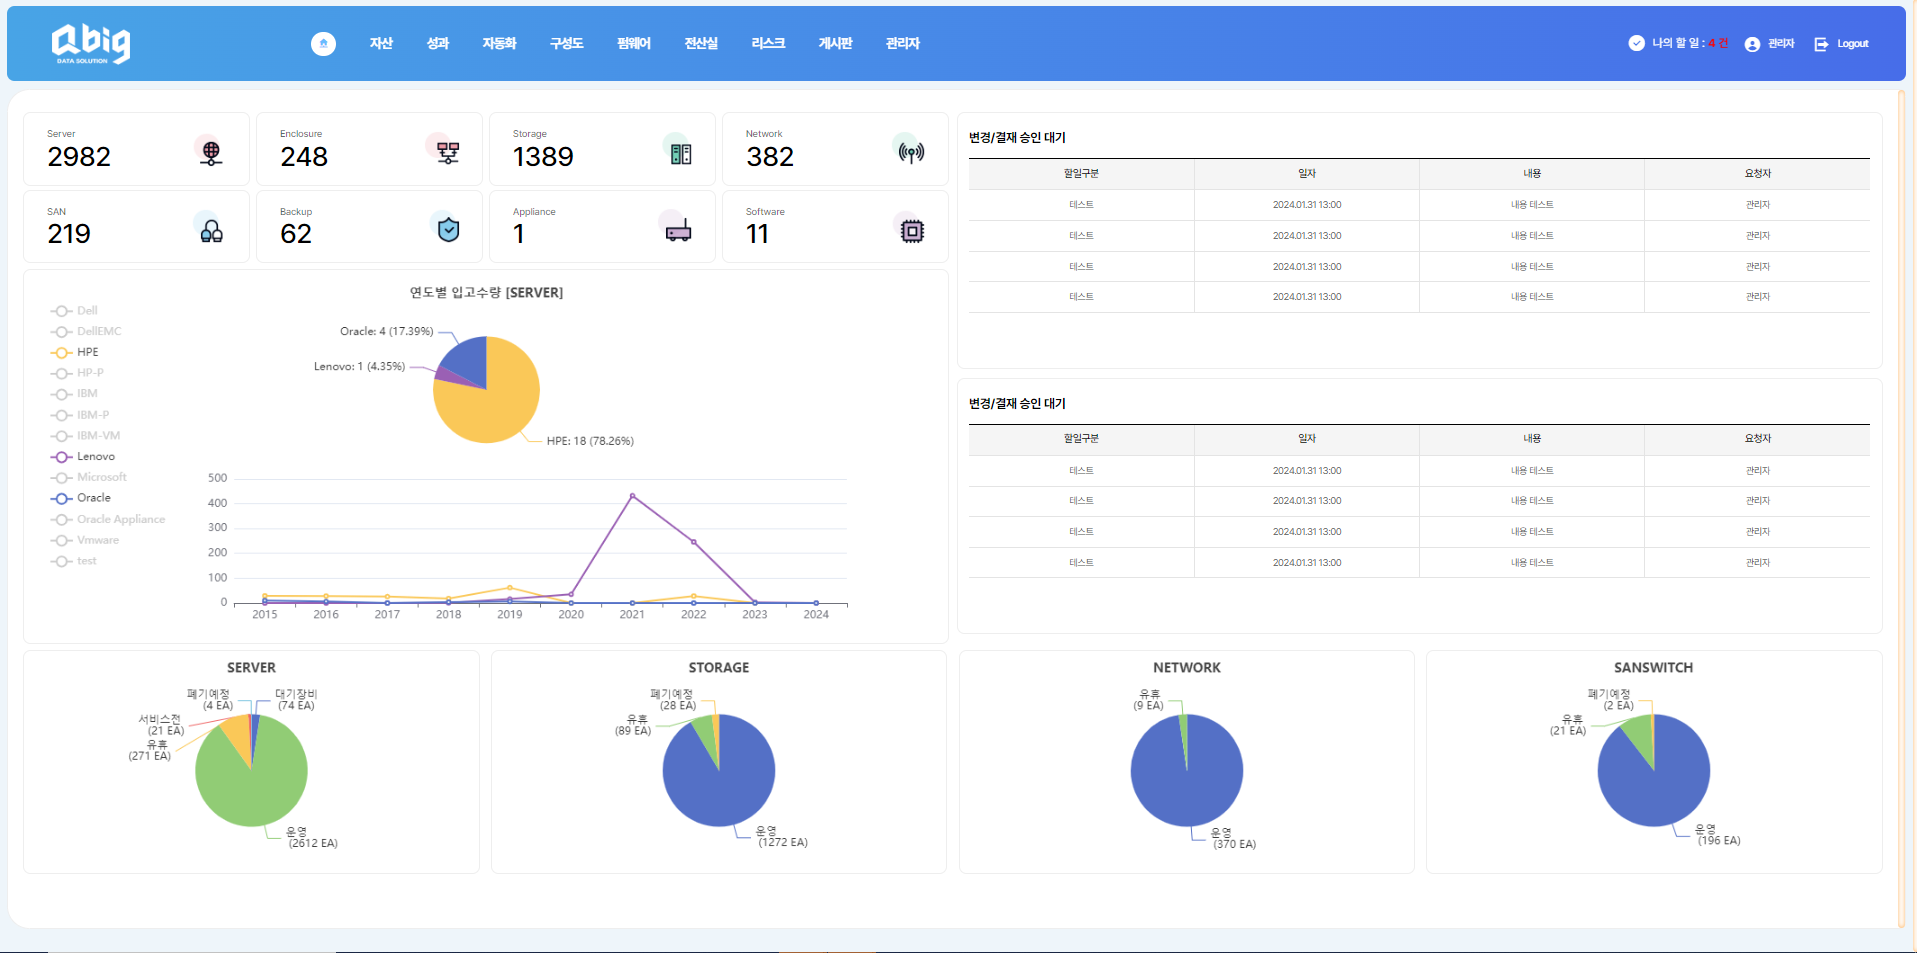Toggle DellEMC series in chart legend
1917x953 pixels.
[x=86, y=332]
